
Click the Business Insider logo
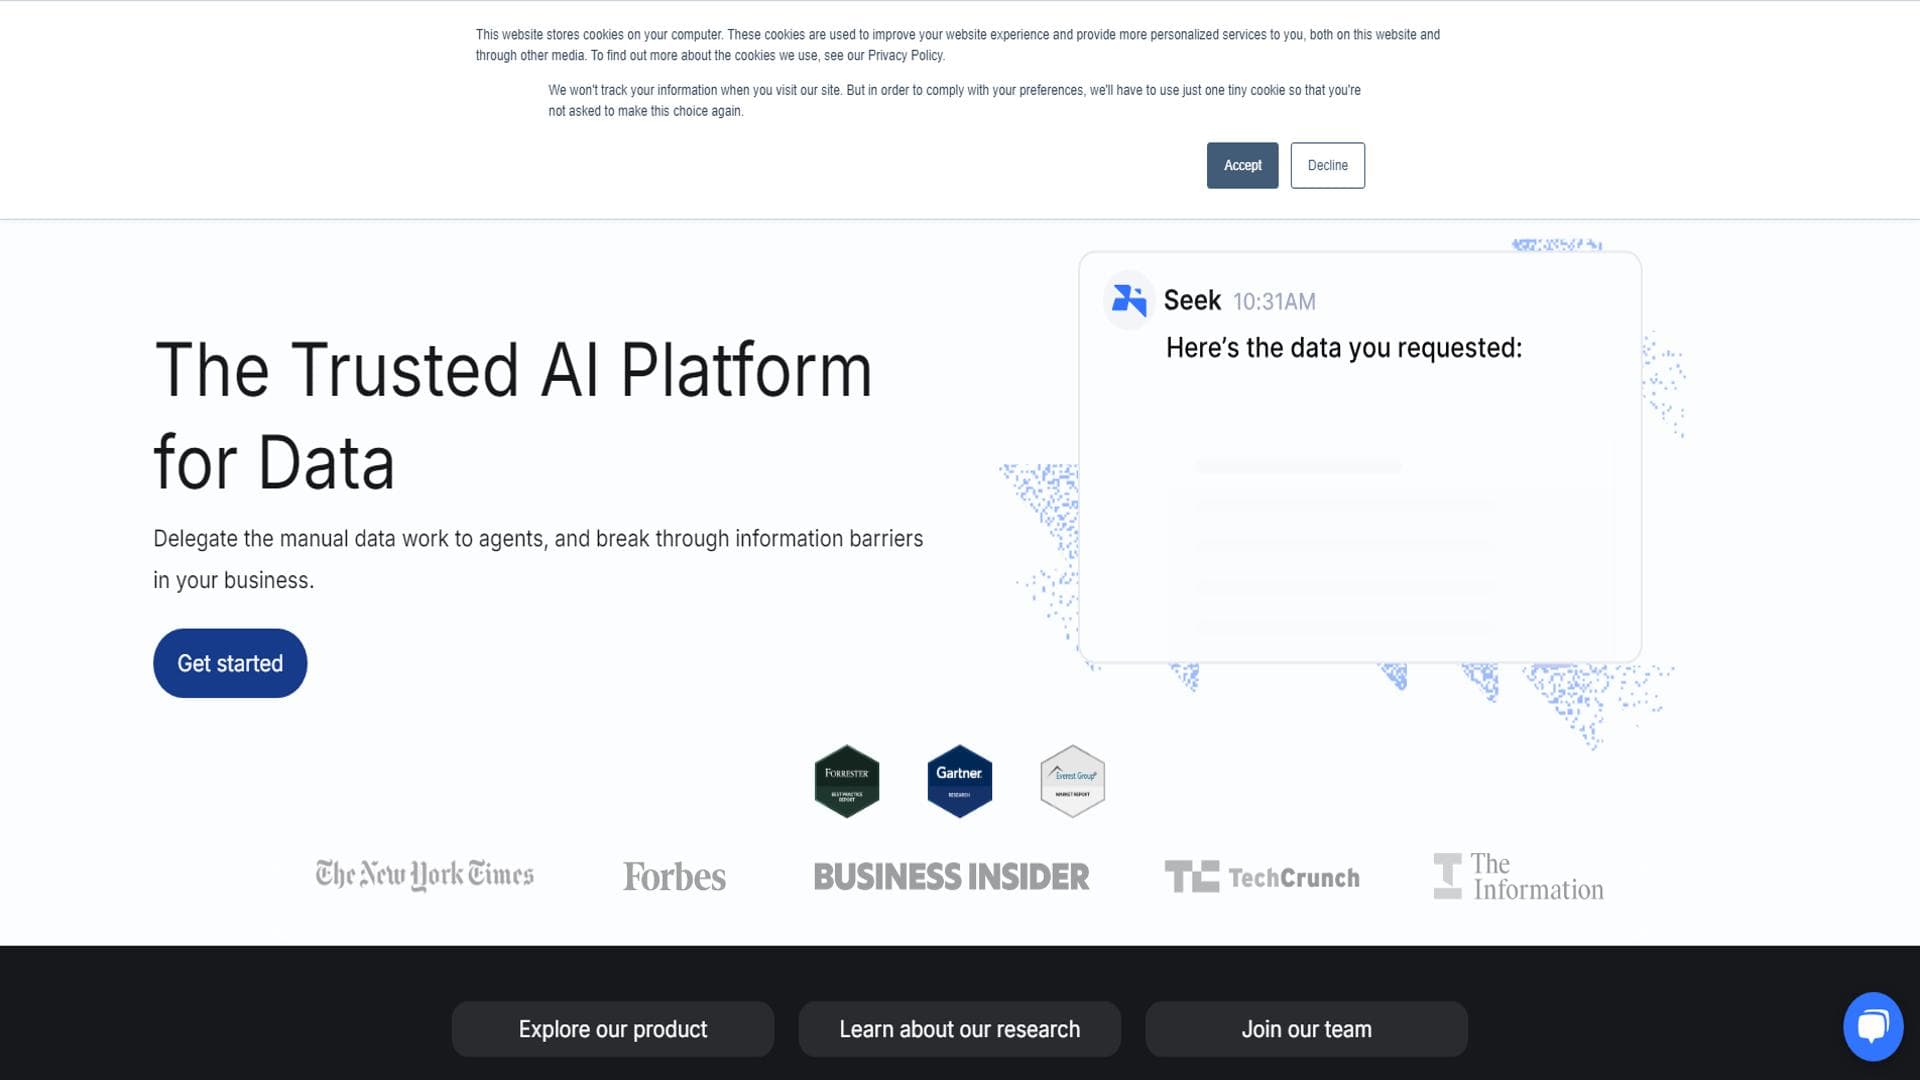click(951, 876)
